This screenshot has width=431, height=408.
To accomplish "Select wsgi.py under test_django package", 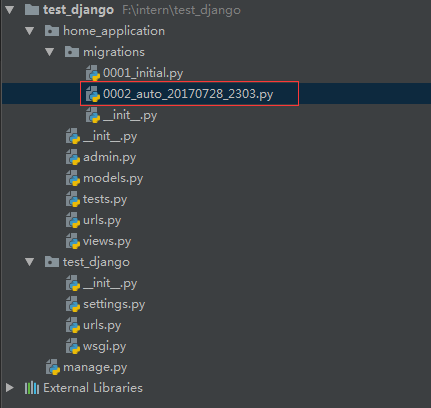I will coord(105,346).
